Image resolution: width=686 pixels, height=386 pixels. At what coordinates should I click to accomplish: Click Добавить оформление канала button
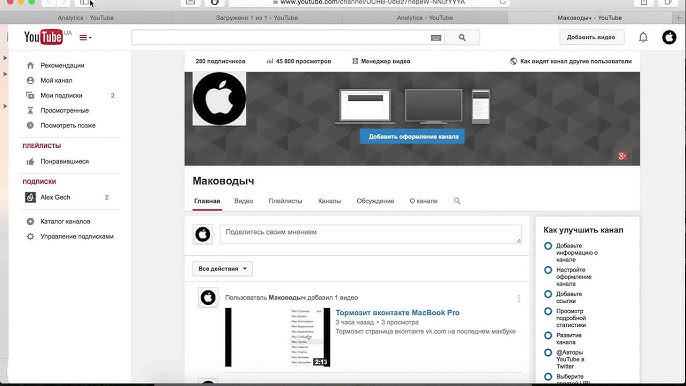pos(412,137)
